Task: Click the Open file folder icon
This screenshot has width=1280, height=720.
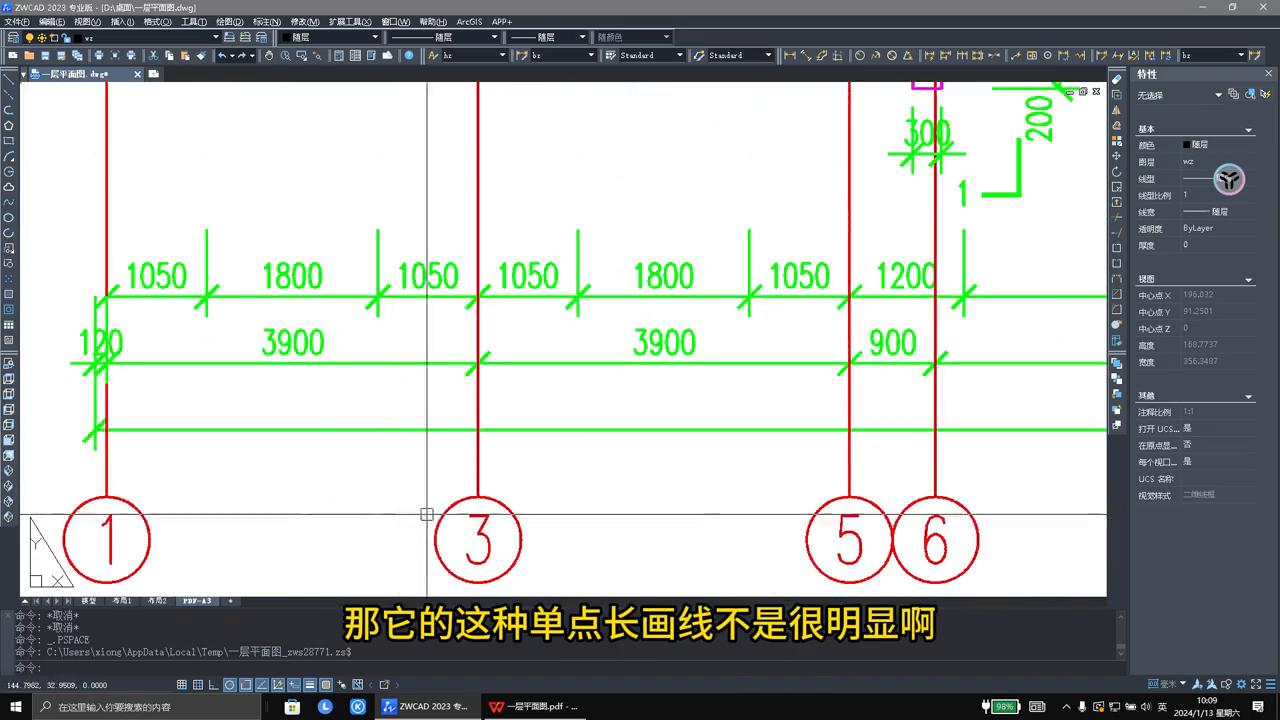Action: tap(29, 55)
